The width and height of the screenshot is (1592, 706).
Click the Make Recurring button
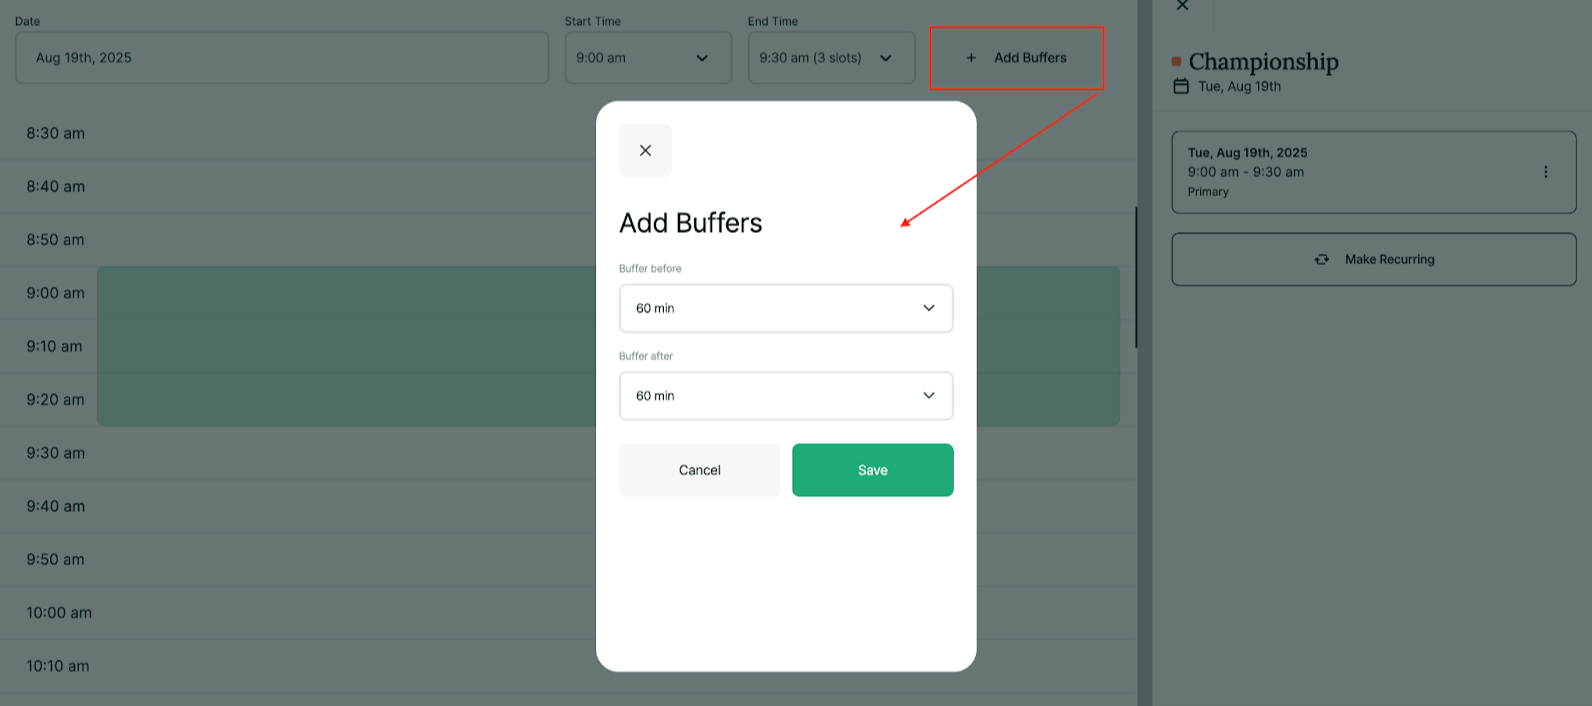[x=1373, y=259]
